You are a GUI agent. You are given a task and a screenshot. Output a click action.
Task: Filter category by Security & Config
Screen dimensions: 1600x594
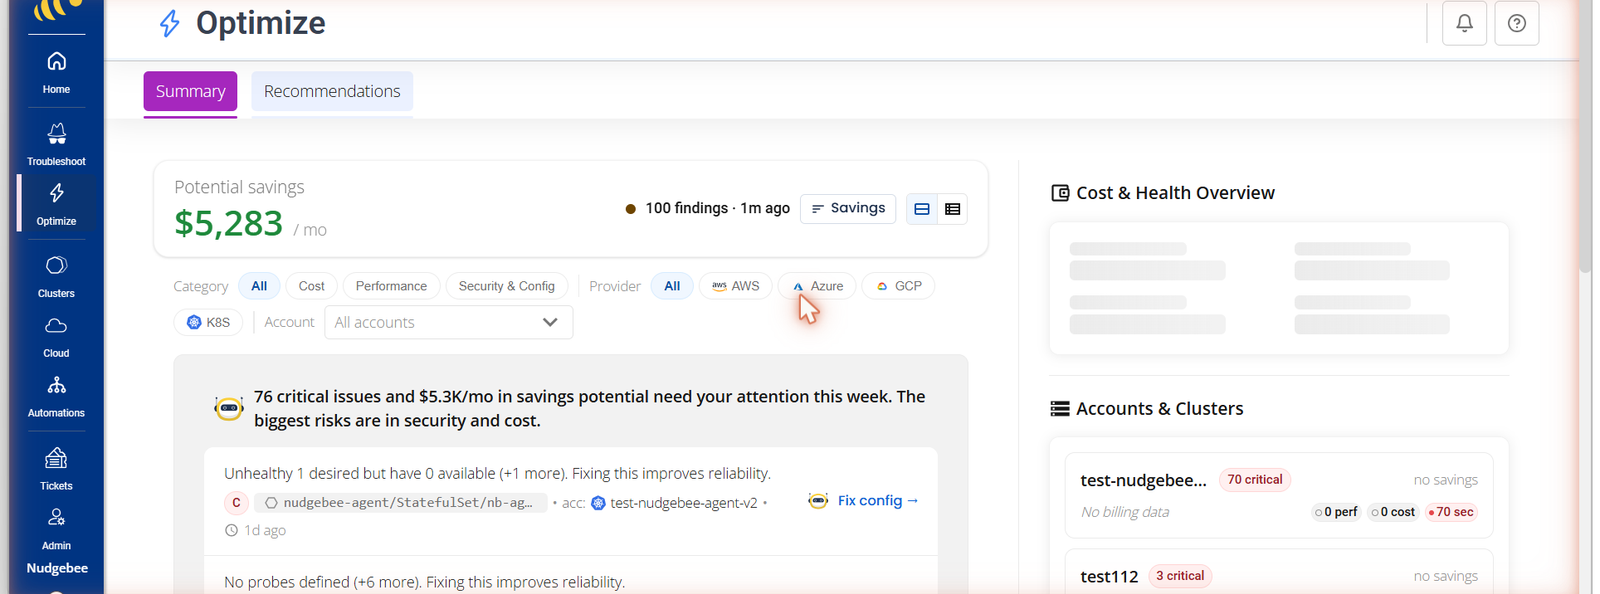tap(506, 286)
